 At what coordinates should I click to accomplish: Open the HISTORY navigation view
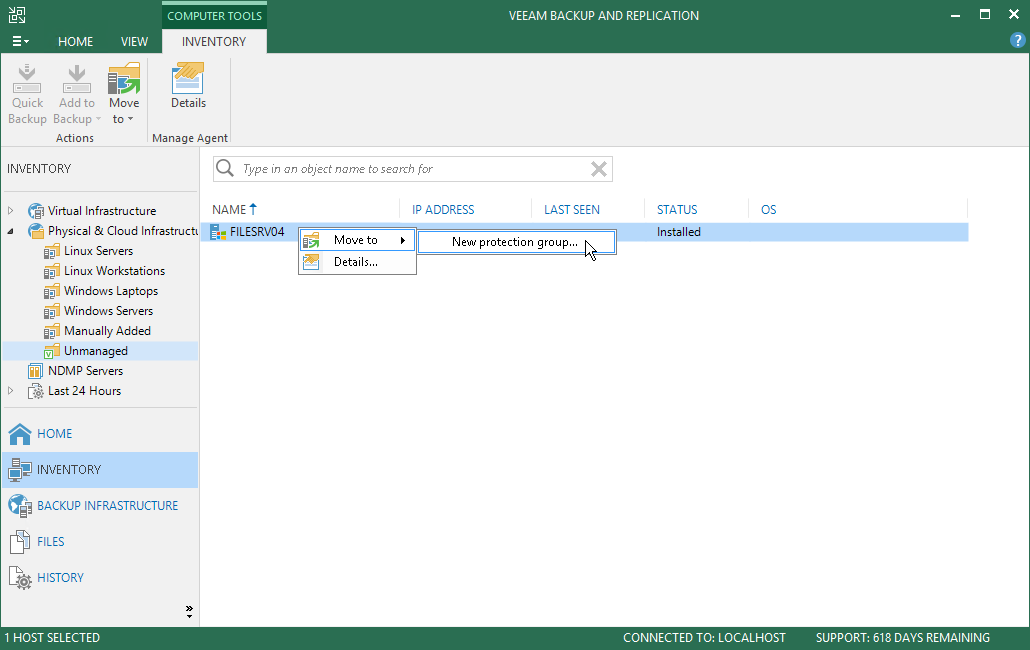tap(100, 578)
